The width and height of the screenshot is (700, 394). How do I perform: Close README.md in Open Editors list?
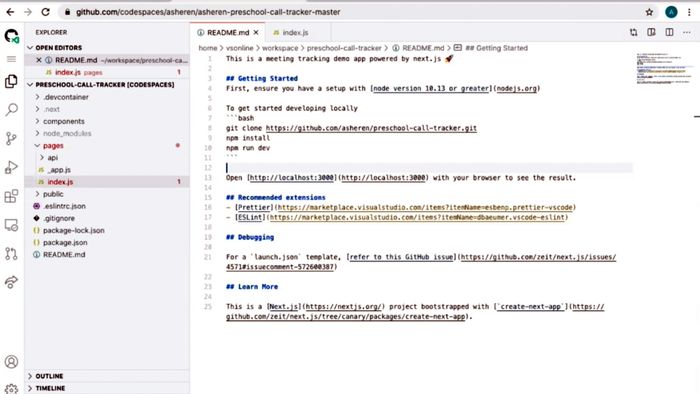click(39, 60)
